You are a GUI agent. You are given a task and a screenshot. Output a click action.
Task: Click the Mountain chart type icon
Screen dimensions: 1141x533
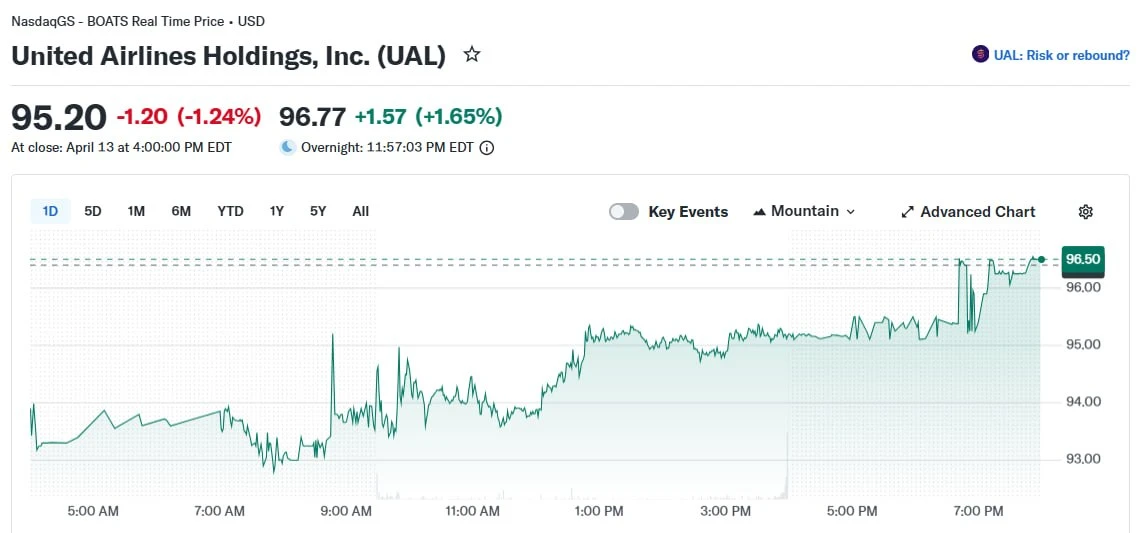pos(760,212)
